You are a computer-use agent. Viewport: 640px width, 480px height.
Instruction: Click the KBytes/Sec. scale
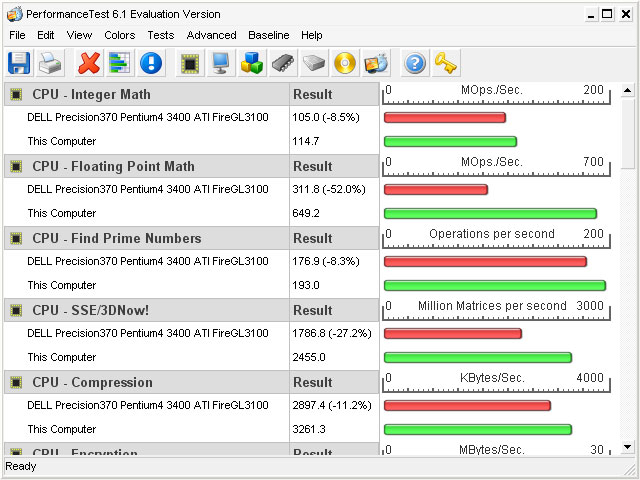tap(496, 382)
